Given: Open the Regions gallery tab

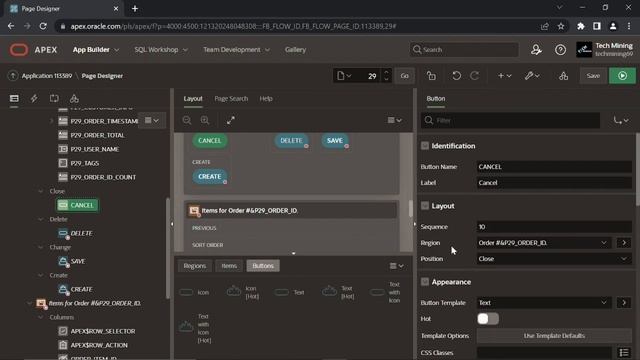Looking at the screenshot, I should click(x=195, y=266).
